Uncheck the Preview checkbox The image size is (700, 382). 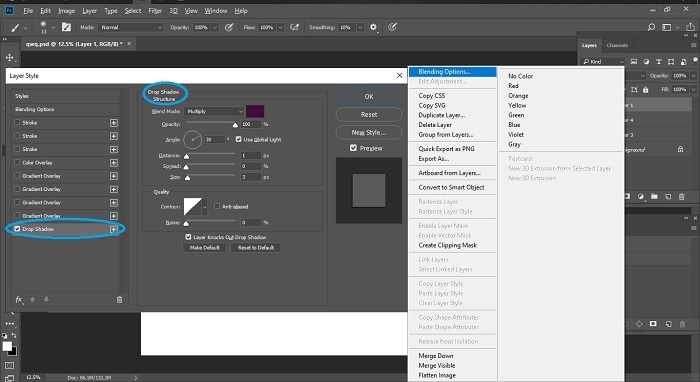click(354, 148)
